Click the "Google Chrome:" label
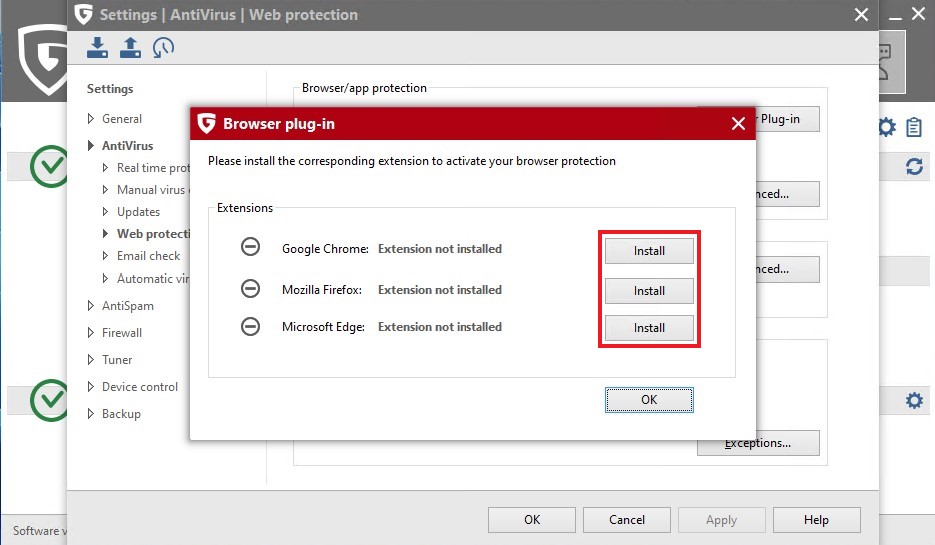This screenshot has width=935, height=545. pos(325,249)
